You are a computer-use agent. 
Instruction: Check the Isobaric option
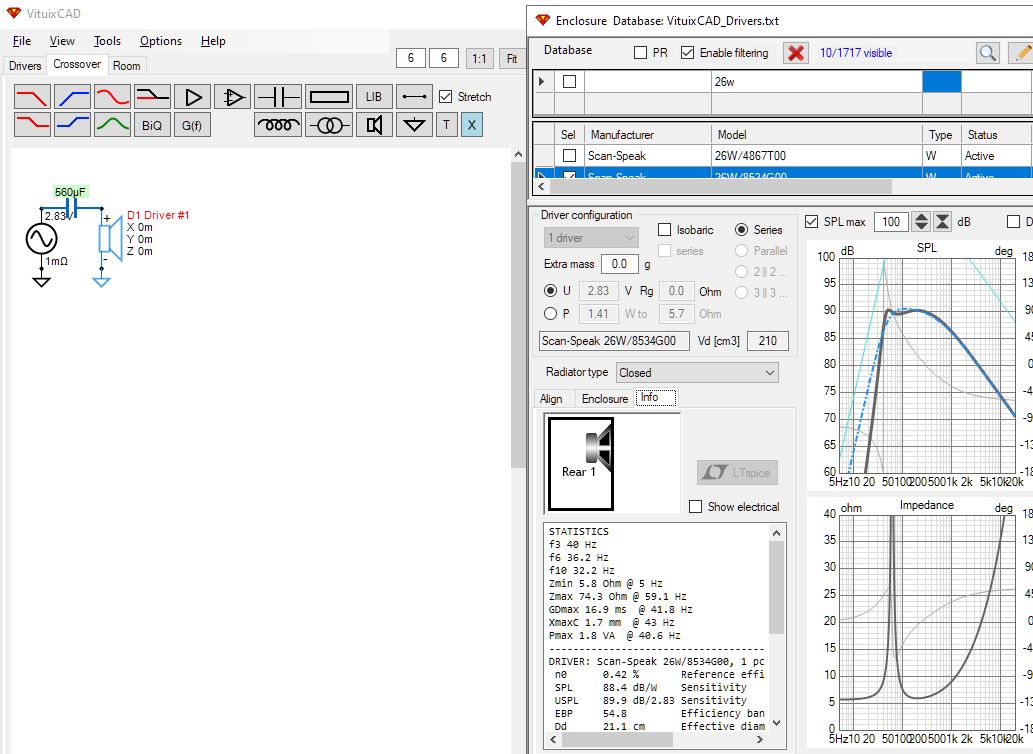(664, 230)
